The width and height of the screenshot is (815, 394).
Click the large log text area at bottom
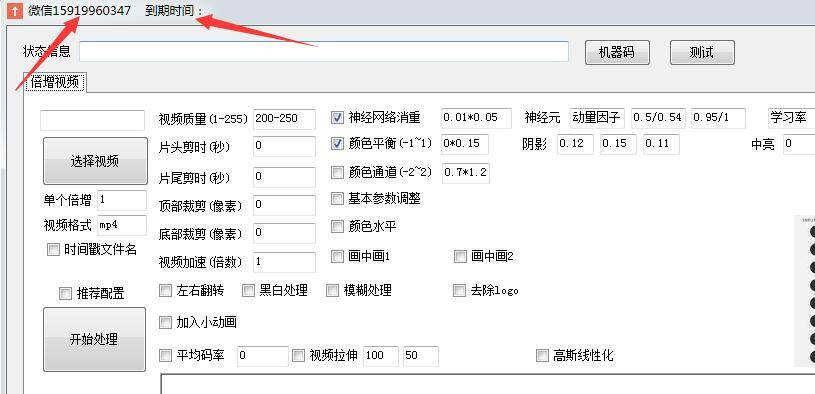(488, 384)
